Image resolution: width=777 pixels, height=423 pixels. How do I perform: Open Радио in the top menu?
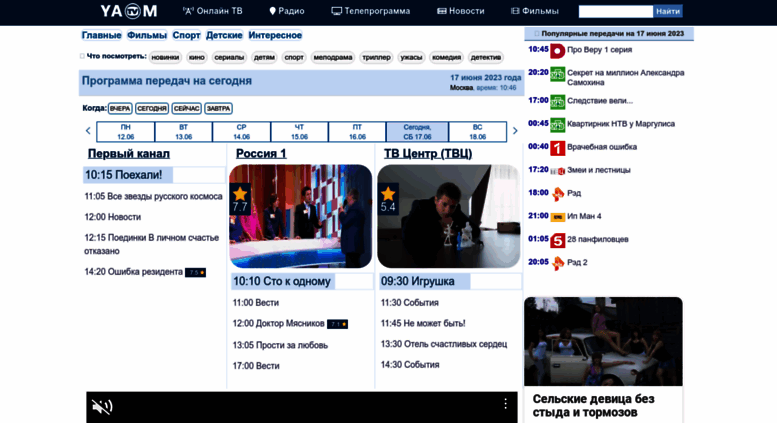(286, 11)
